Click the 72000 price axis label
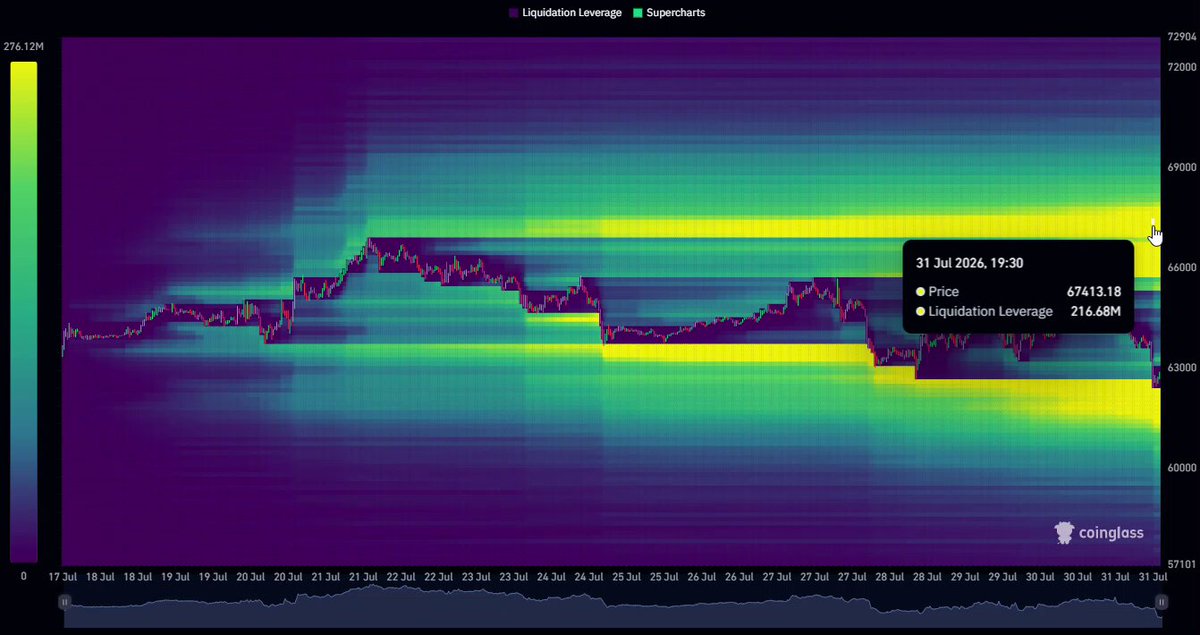The image size is (1200, 635). [1180, 67]
